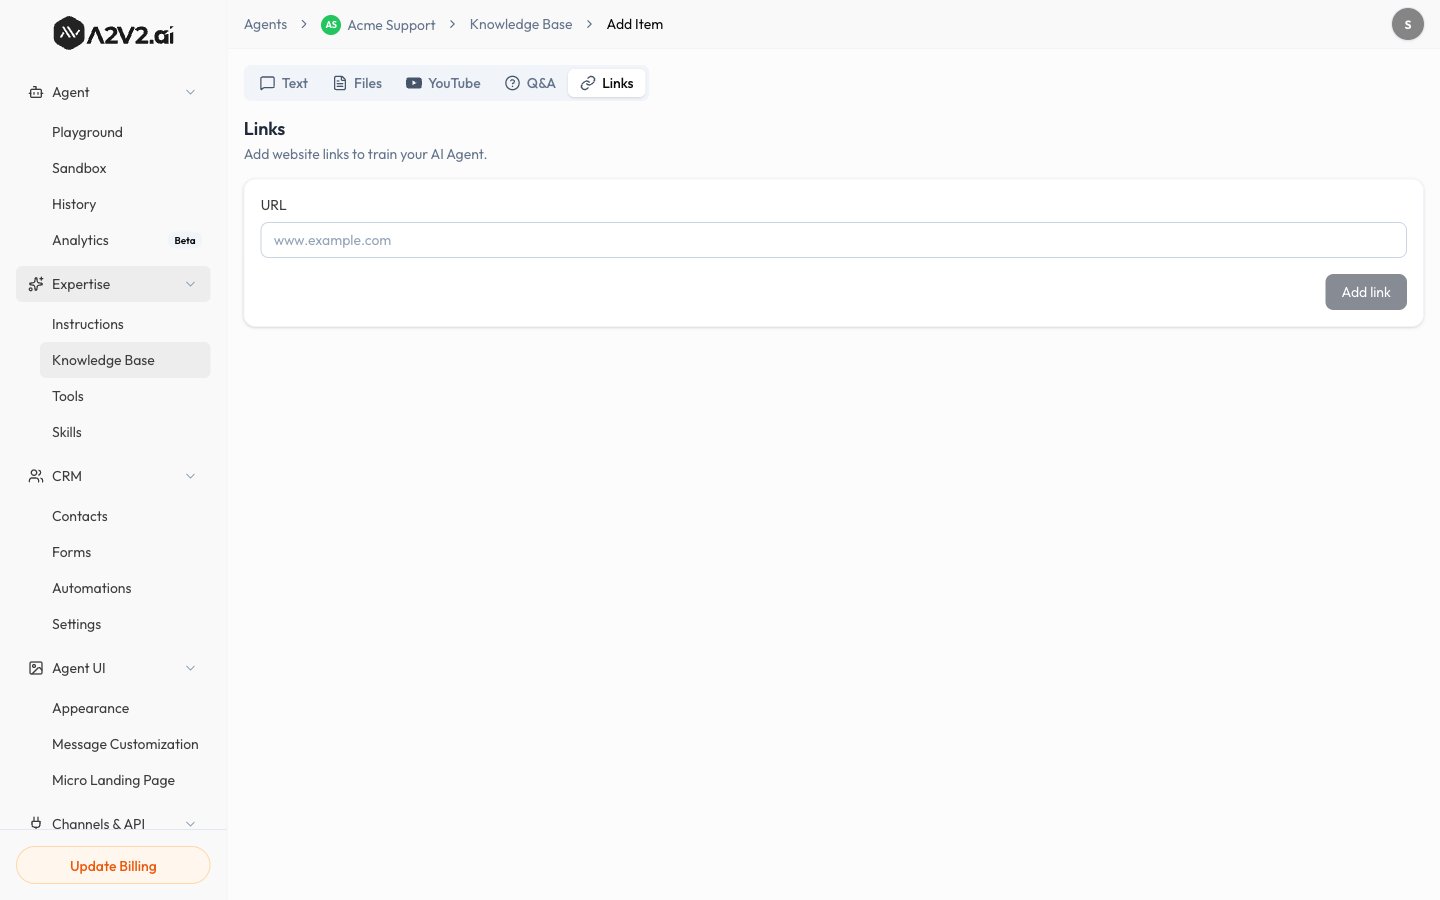This screenshot has width=1440, height=900.
Task: Open Forms in the sidebar
Action: [125, 552]
